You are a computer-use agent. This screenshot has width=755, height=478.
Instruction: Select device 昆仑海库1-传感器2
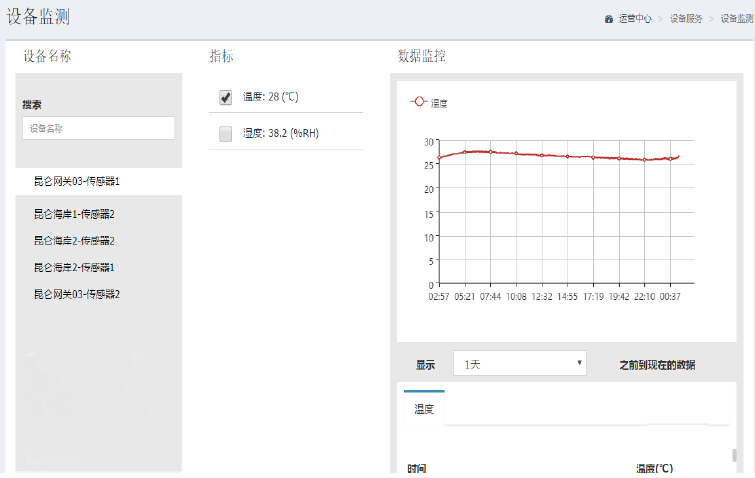(x=74, y=214)
